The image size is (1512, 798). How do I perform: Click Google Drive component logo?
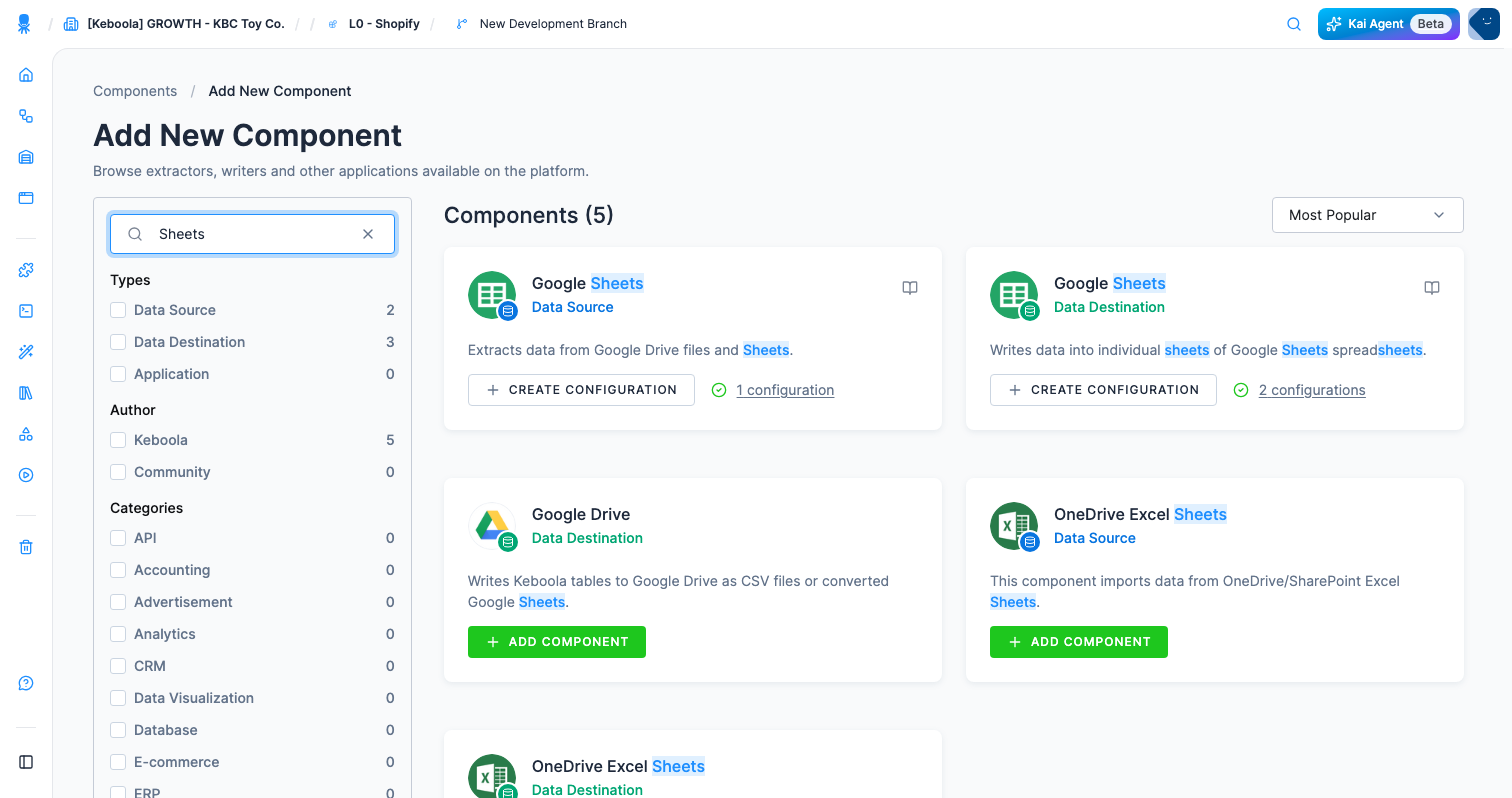pyautogui.click(x=492, y=527)
